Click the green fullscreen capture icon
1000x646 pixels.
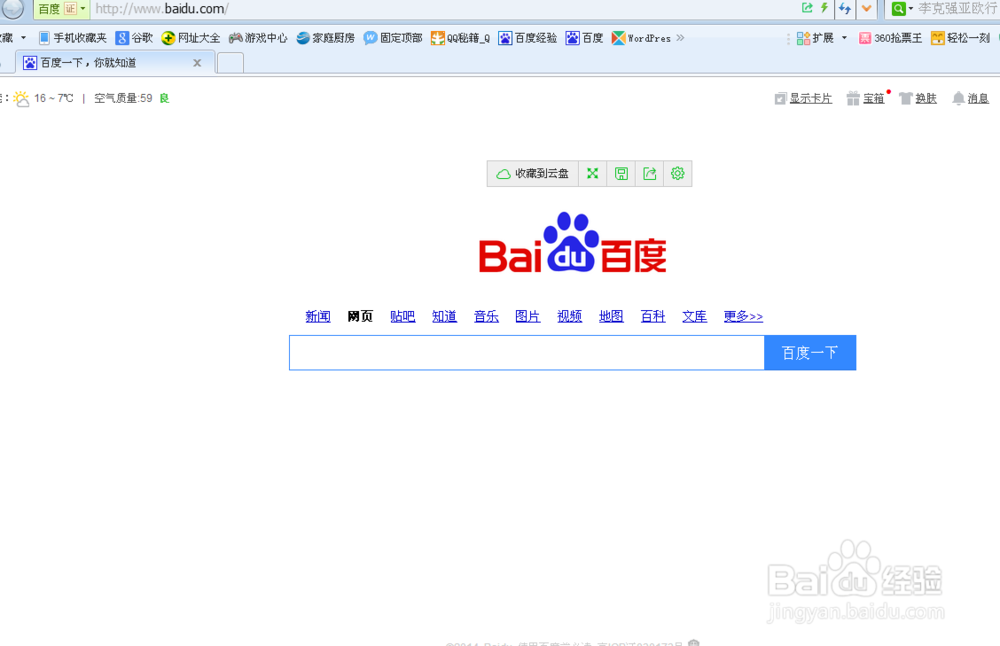592,173
